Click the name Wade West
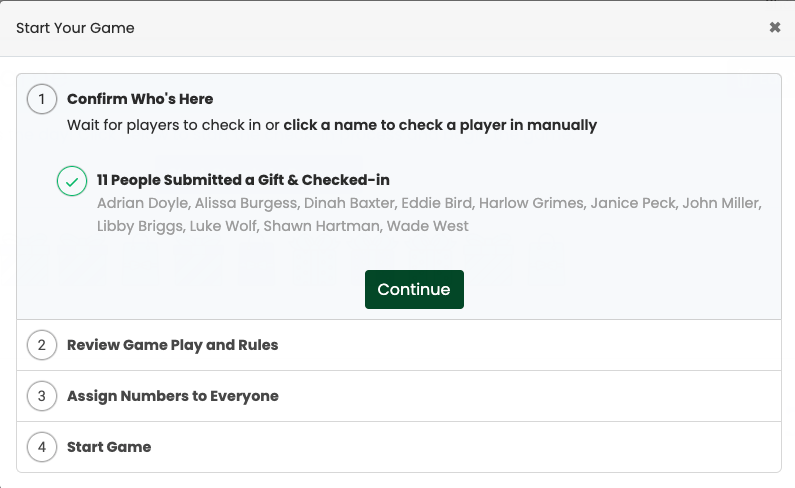The height and width of the screenshot is (488, 795). point(427,226)
